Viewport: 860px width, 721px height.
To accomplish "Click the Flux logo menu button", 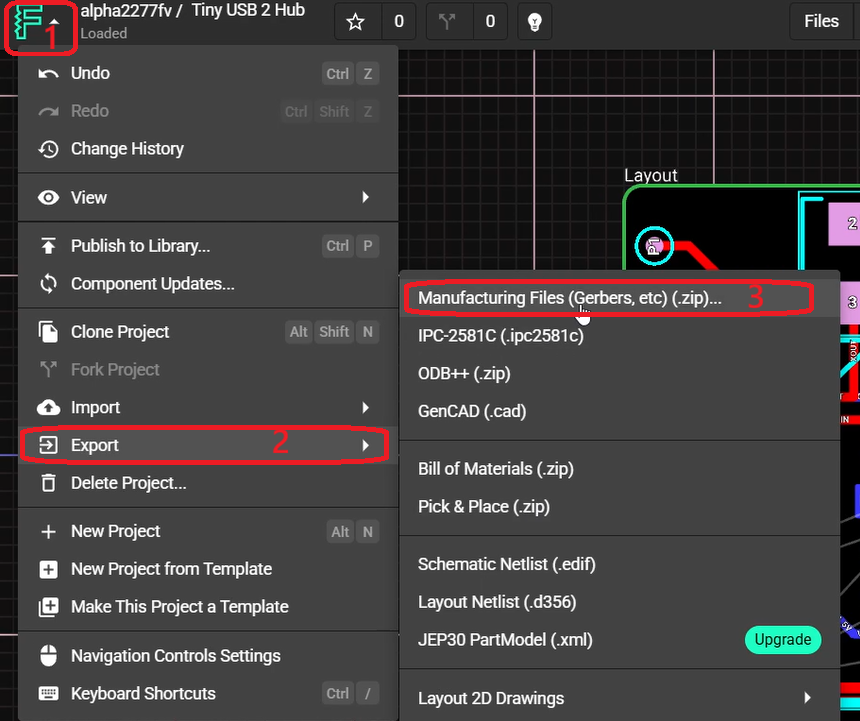I will [x=37, y=24].
